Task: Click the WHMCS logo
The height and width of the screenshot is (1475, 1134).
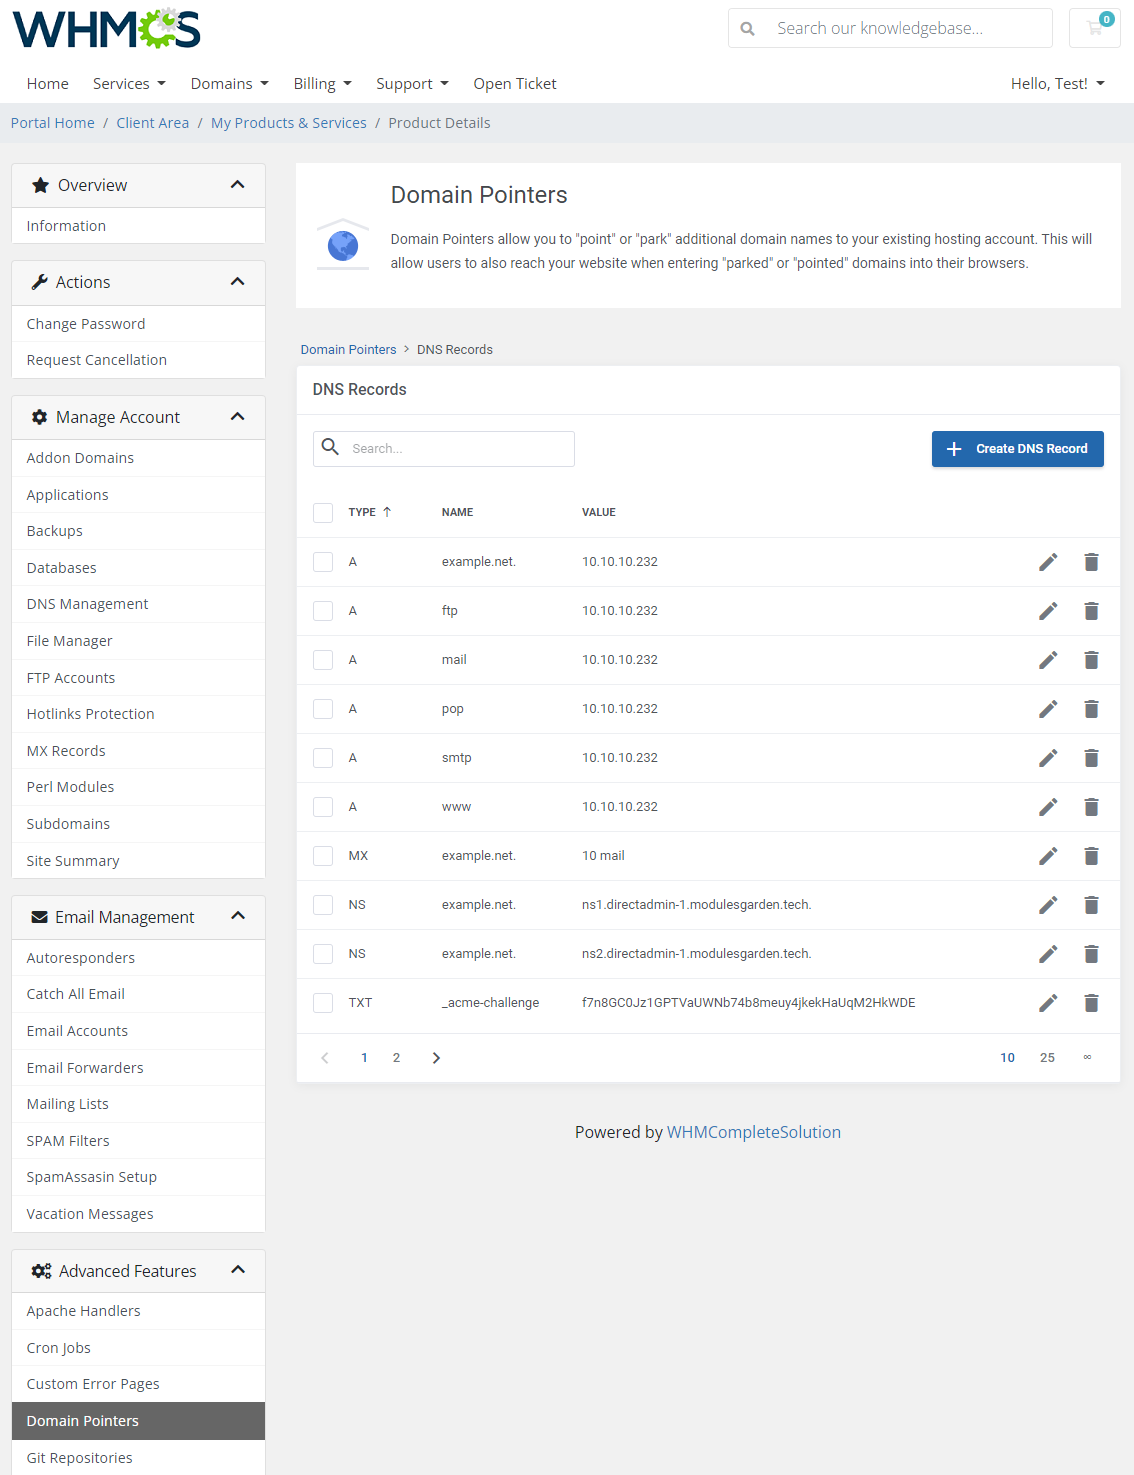Action: coord(104,28)
